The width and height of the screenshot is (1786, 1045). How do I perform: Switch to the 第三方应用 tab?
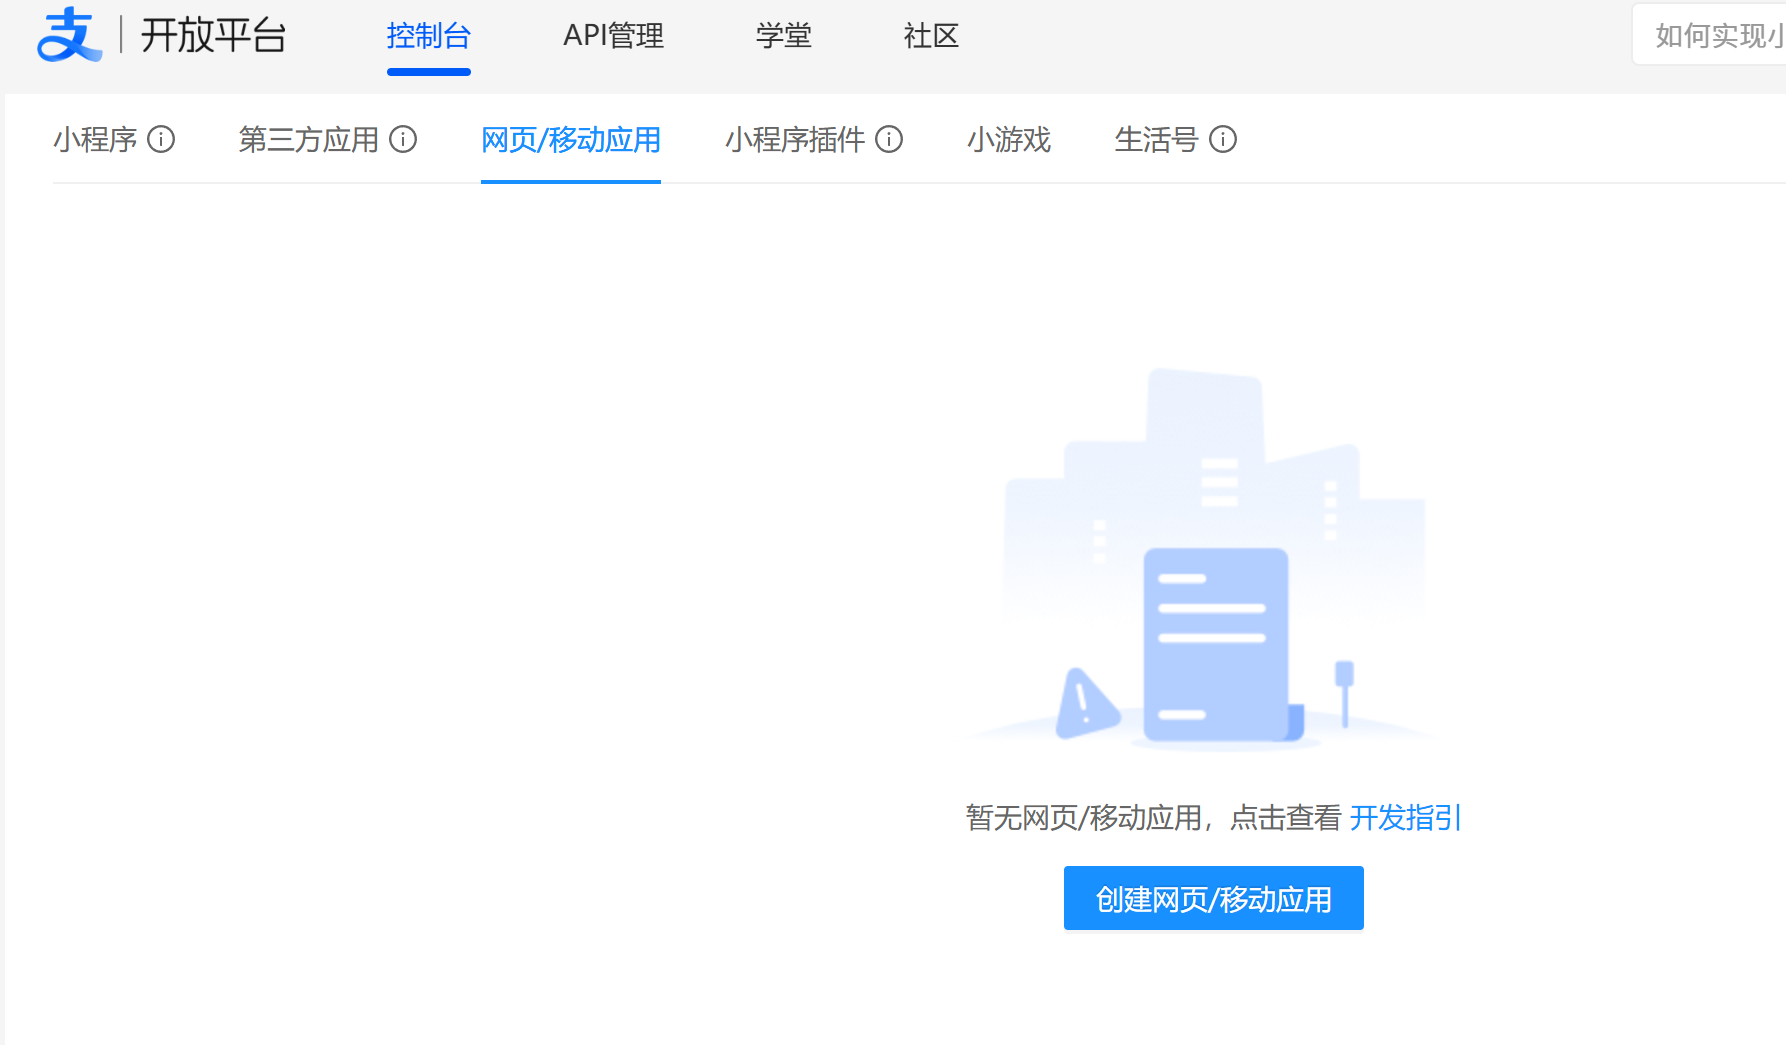[x=308, y=139]
